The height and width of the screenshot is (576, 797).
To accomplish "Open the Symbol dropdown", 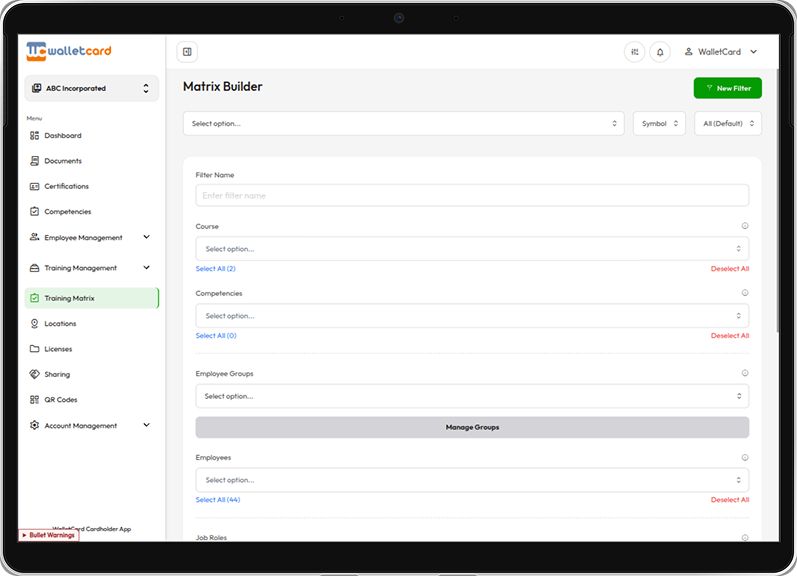I will tap(659, 124).
